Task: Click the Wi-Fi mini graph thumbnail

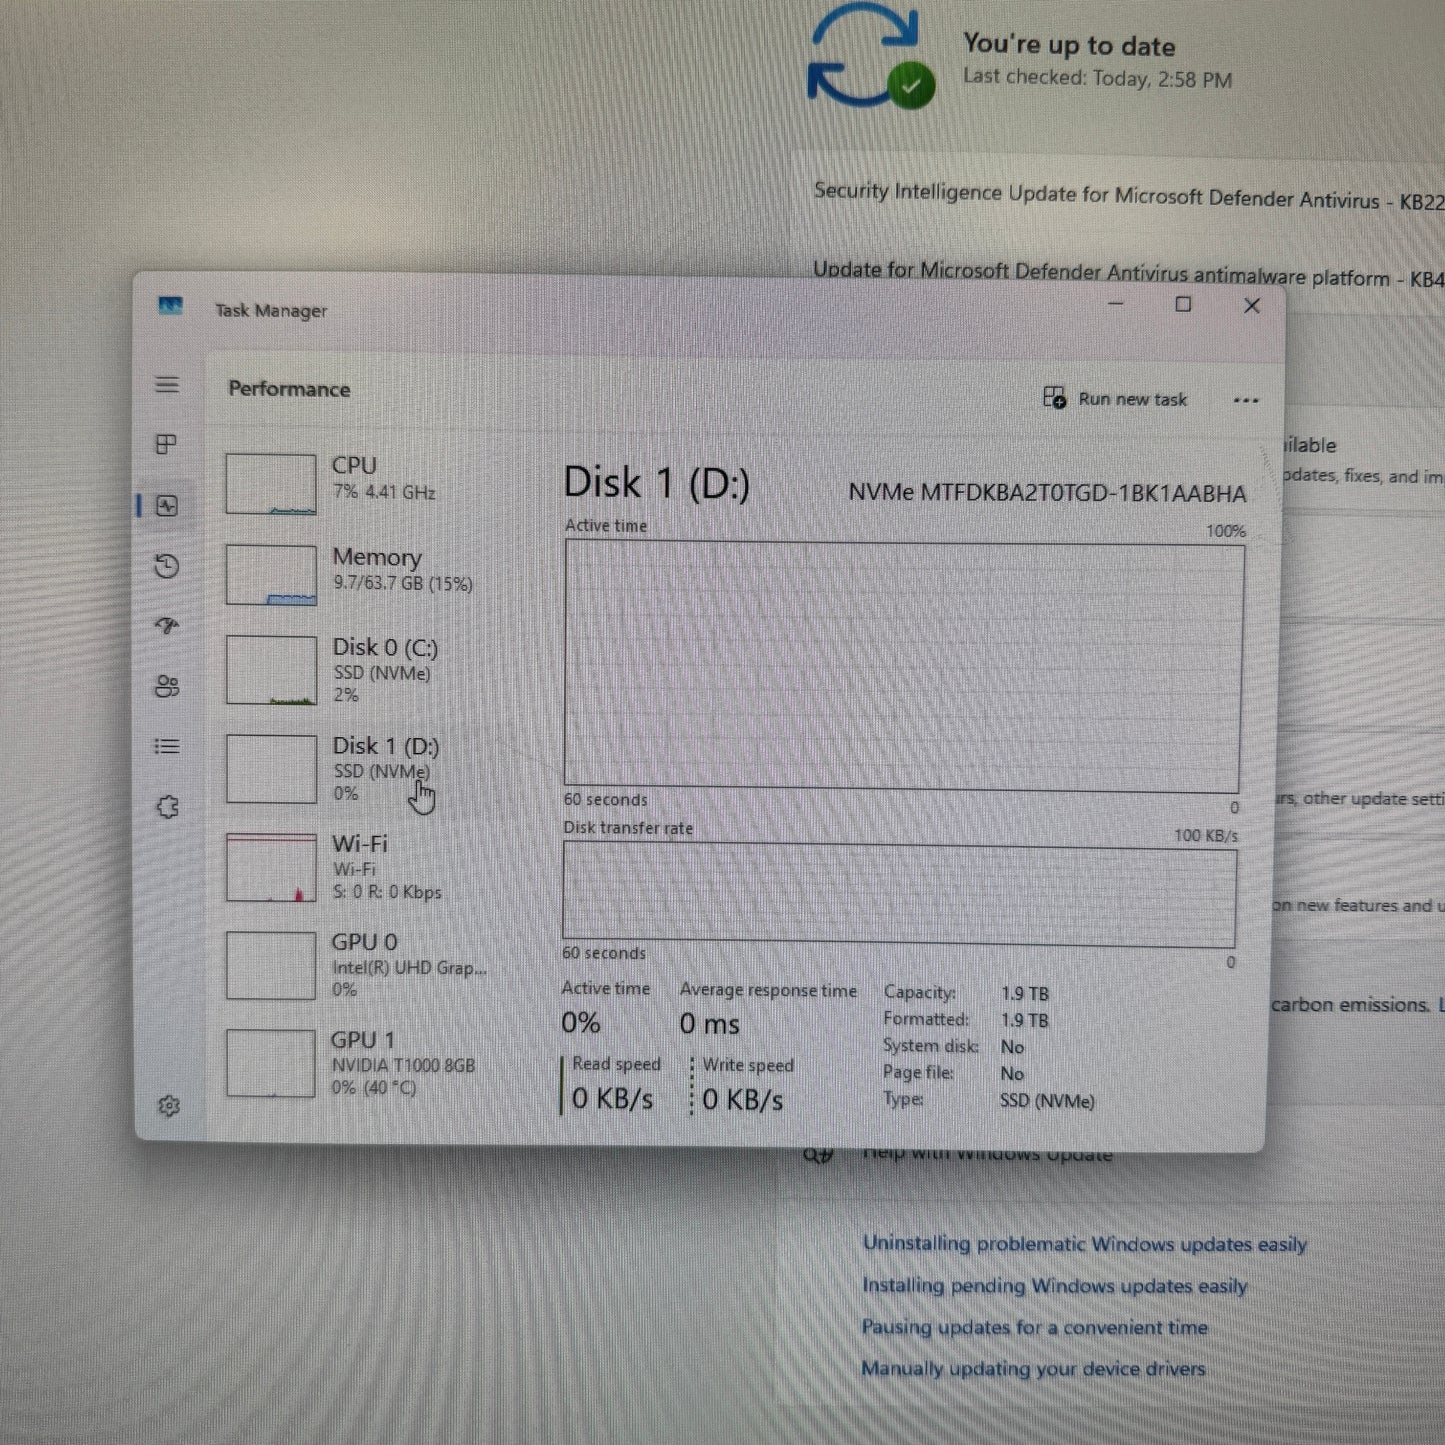Action: tap(271, 867)
